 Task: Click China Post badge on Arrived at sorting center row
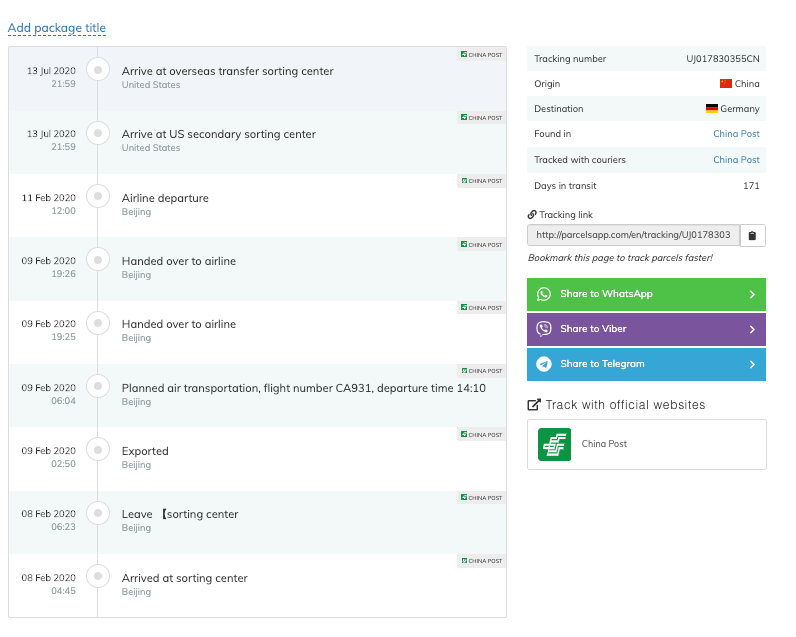coord(481,561)
